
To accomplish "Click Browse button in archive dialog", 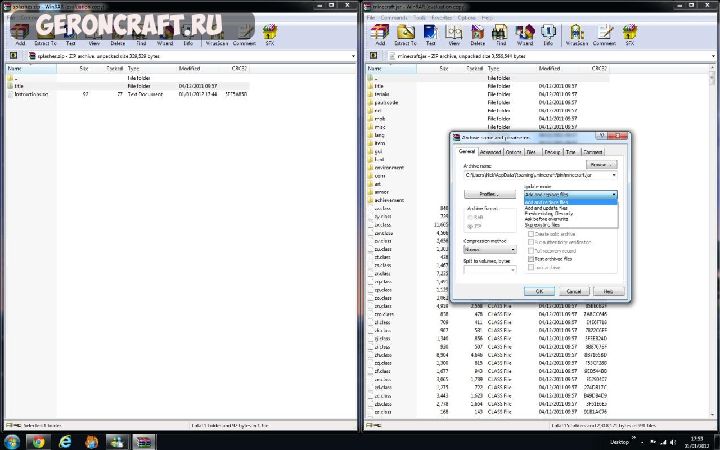I will pyautogui.click(x=602, y=164).
